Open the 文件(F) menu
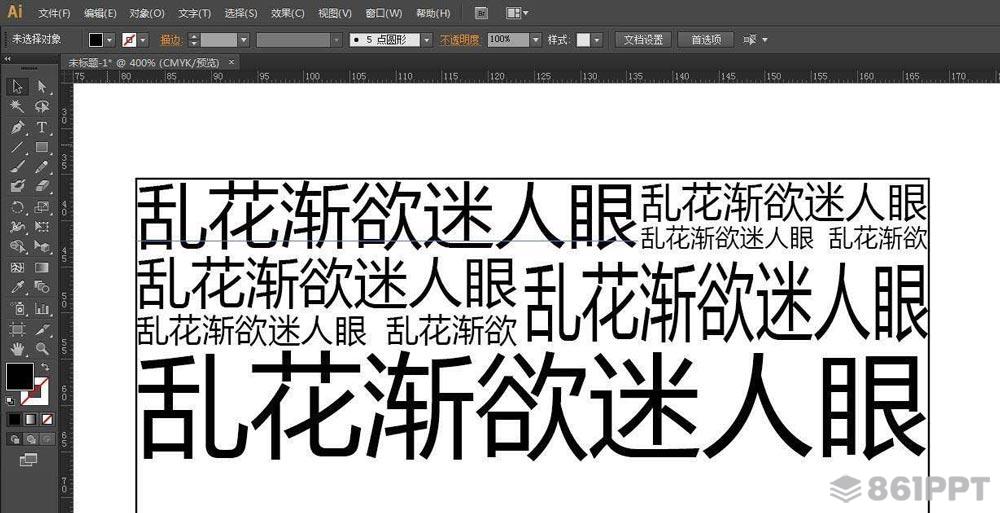The height and width of the screenshot is (513, 1000). click(55, 13)
